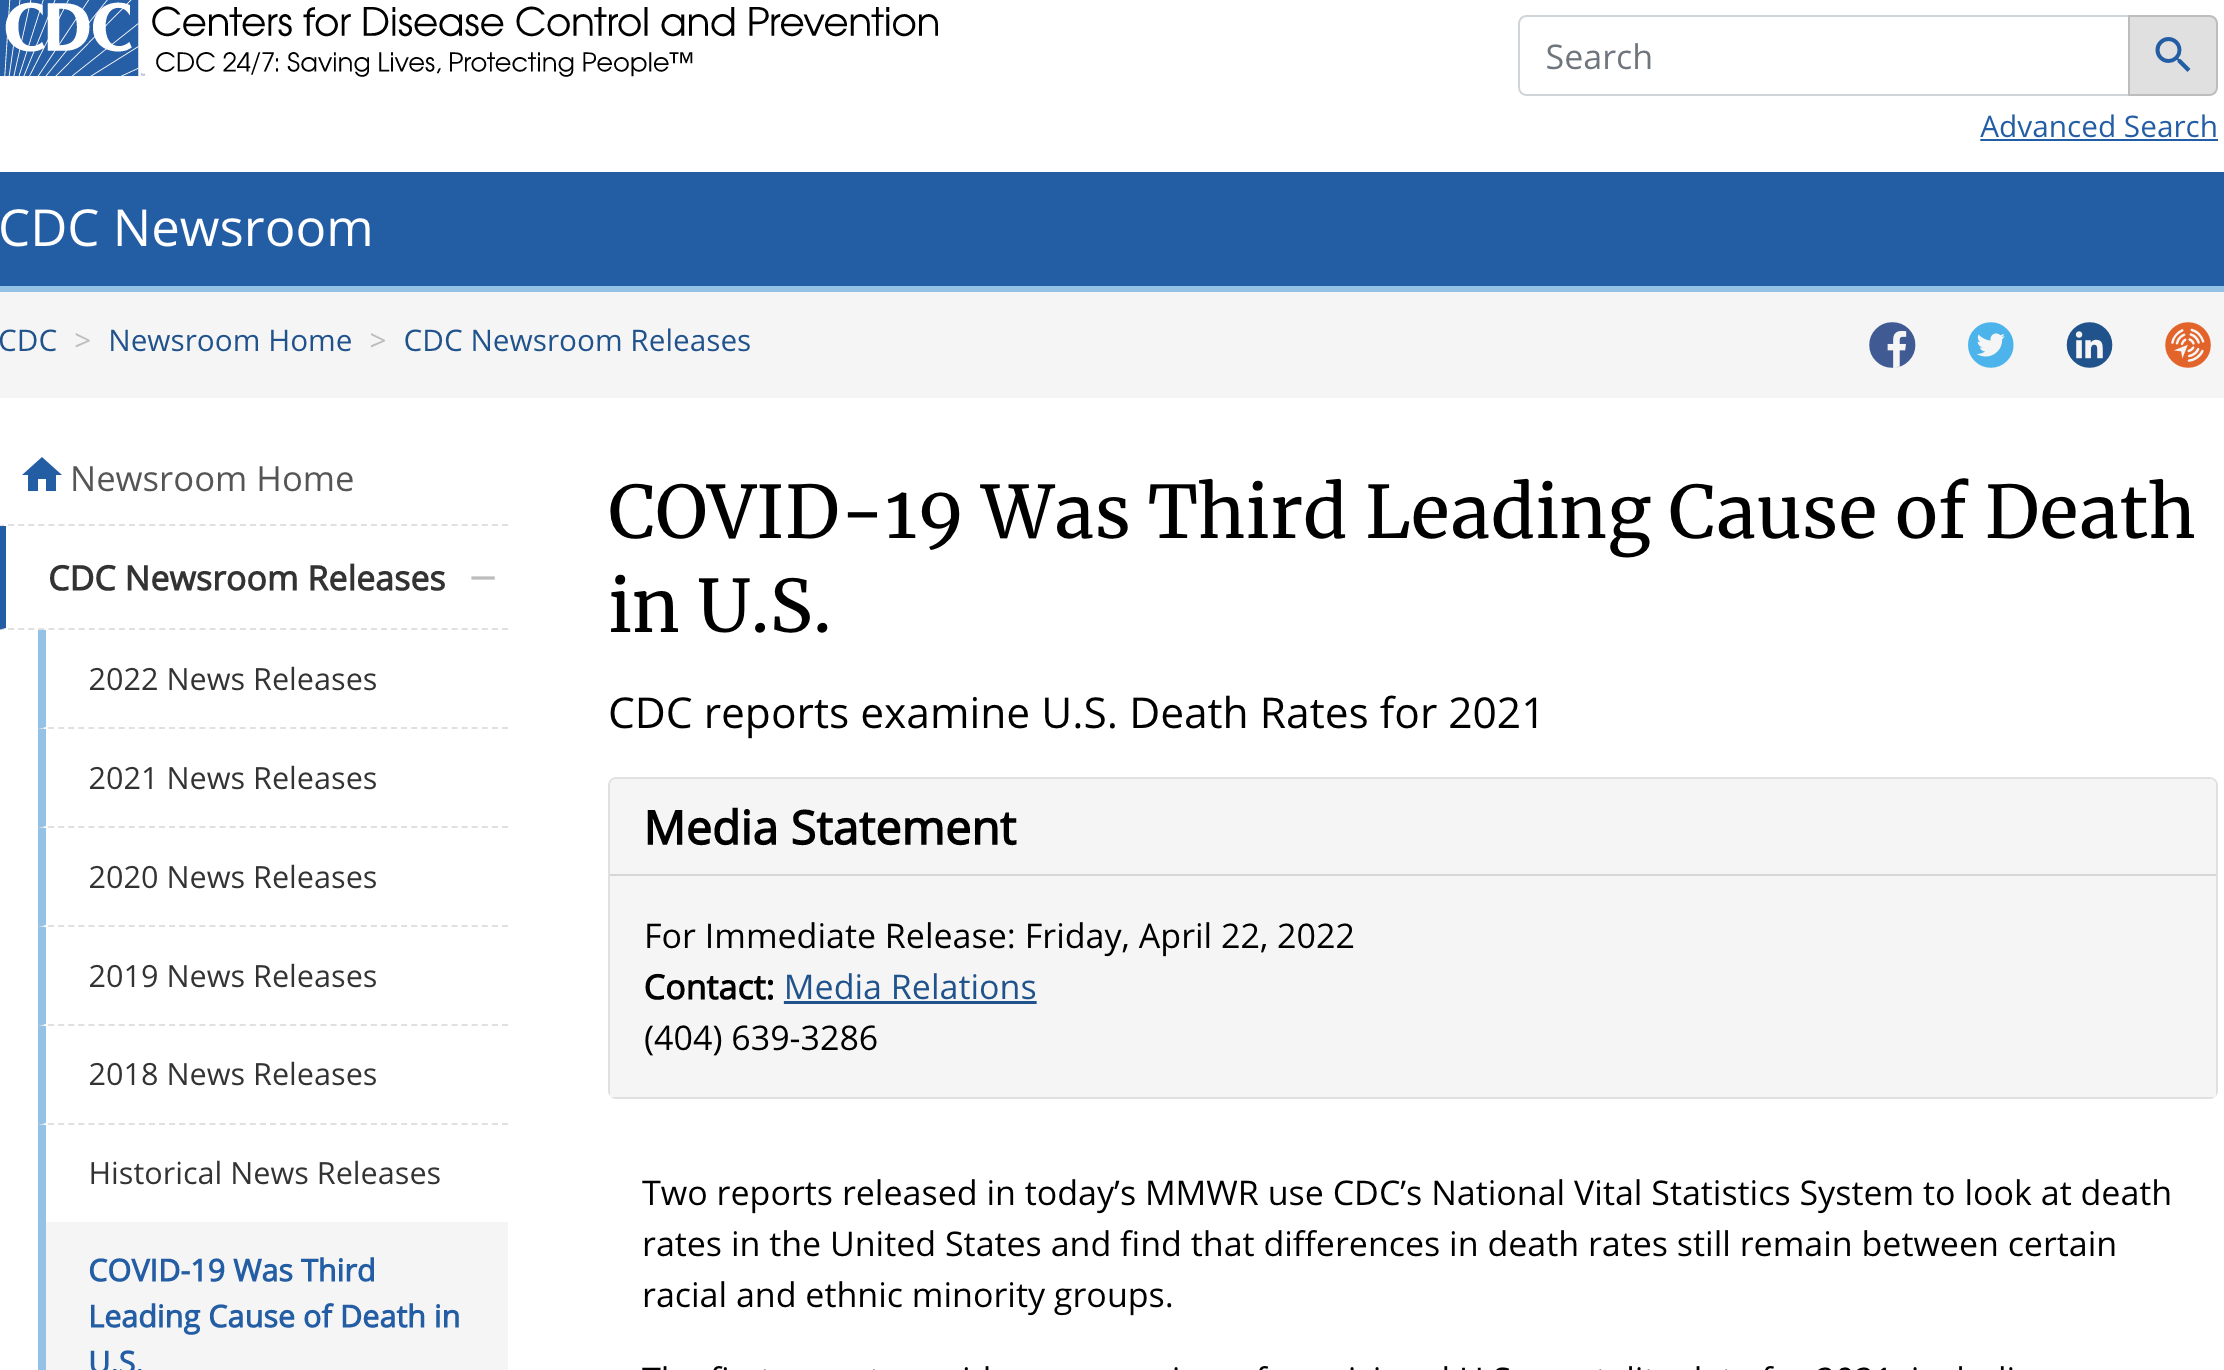Select 2021 News Releases in sidebar
Screen dimensions: 2224x1370
tap(232, 778)
